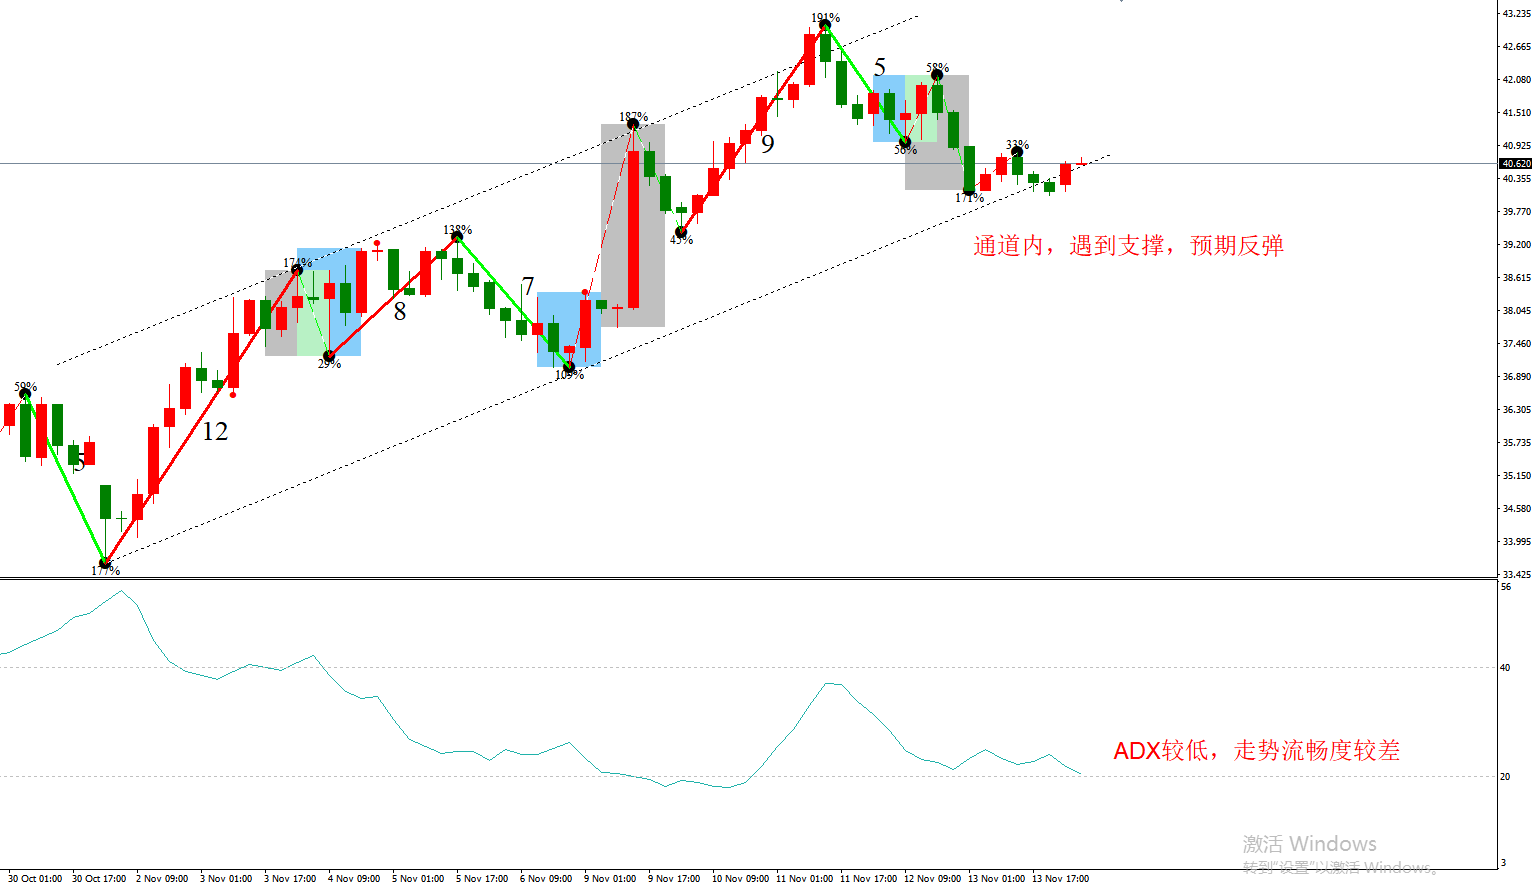This screenshot has width=1532, height=888.
Task: Click the "3 Nov 17:00" time label
Action: pyautogui.click(x=290, y=879)
